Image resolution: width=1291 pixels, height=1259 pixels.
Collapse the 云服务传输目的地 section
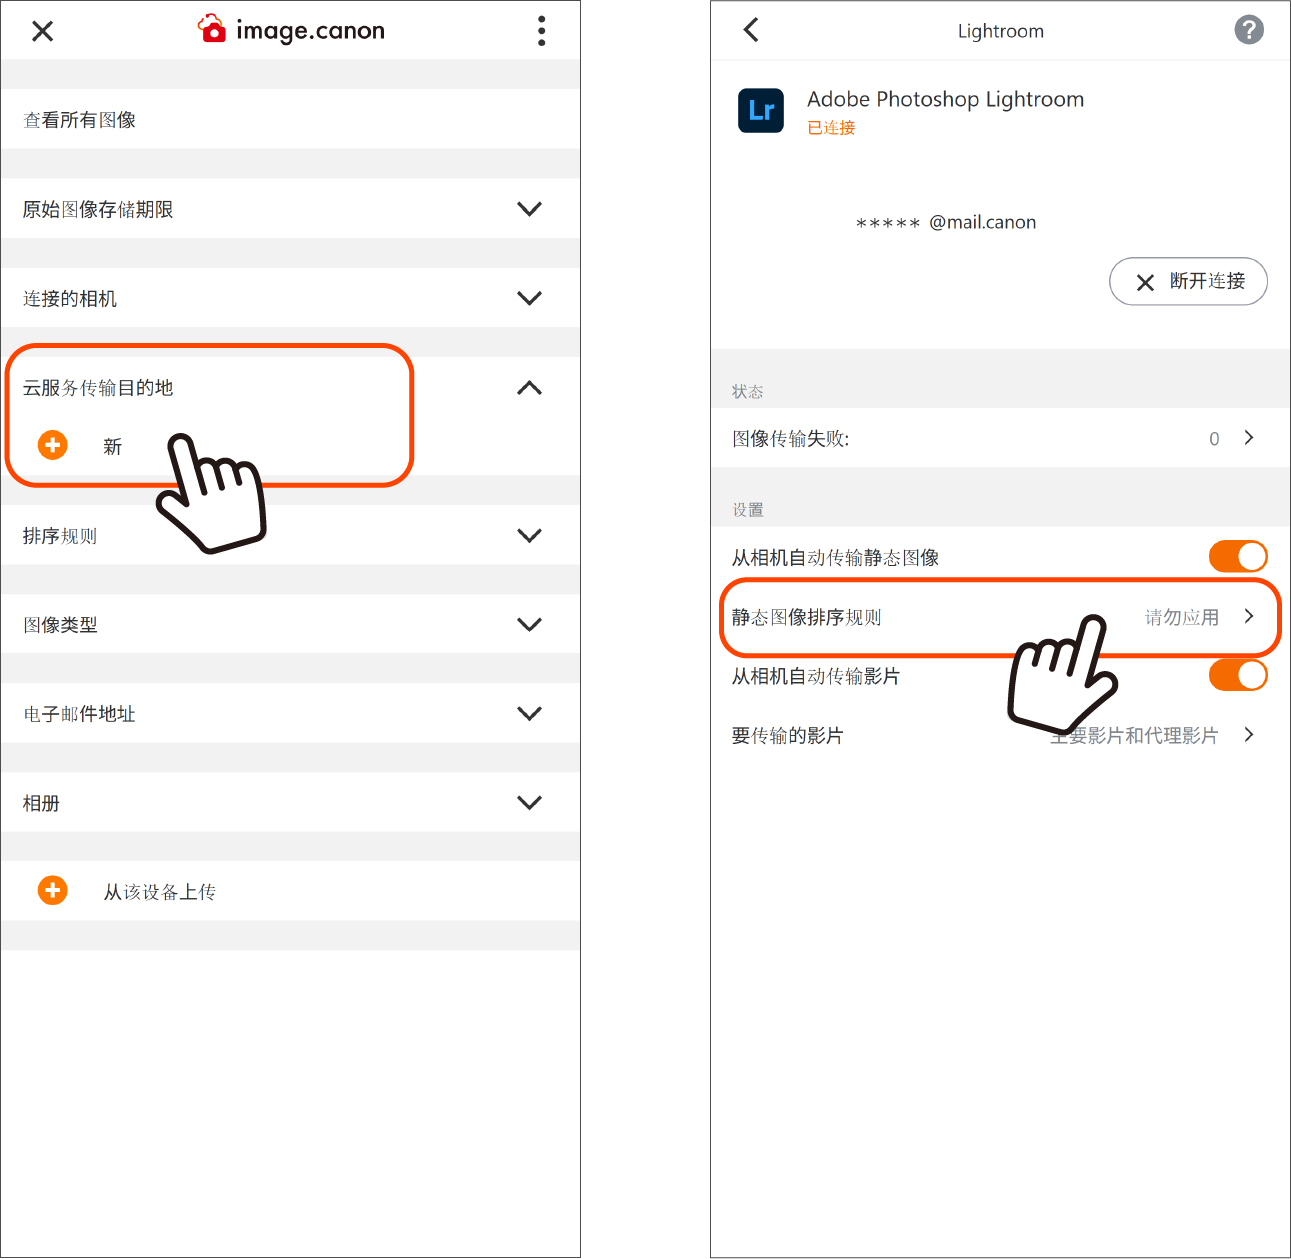click(x=529, y=388)
